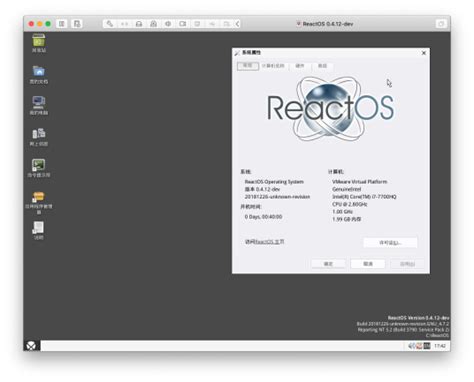The width and height of the screenshot is (474, 382).
Task: Click the snapshot button beside the sidebar toggle
Action: click(77, 24)
